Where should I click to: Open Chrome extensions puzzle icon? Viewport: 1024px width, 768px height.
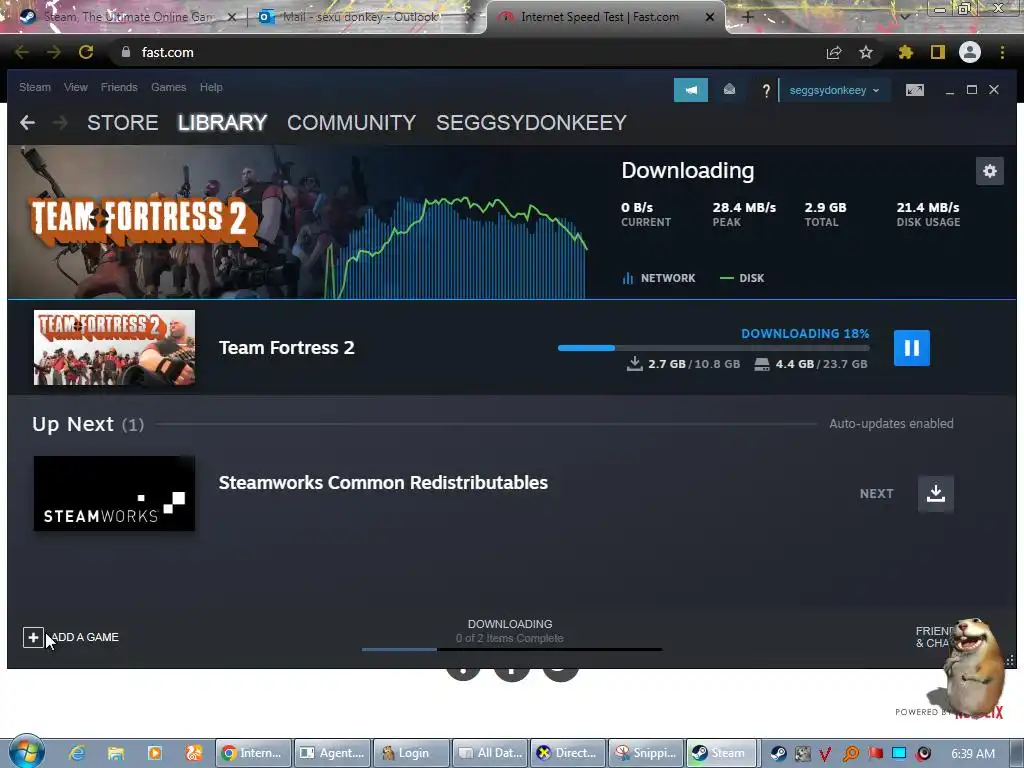click(905, 52)
